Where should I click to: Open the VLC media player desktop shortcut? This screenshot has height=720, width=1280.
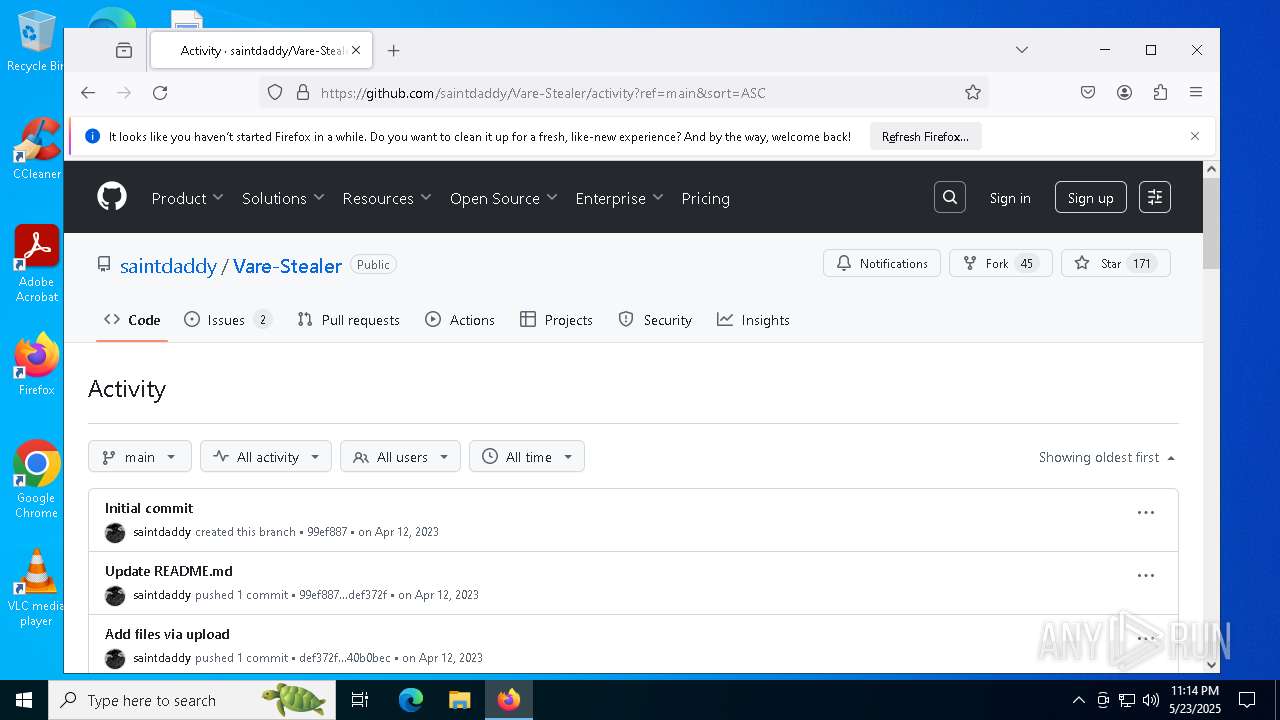(x=37, y=588)
